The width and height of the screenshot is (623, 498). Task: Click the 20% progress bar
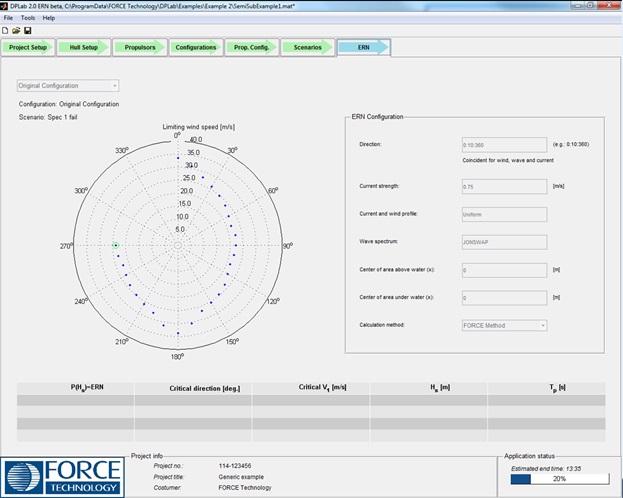(560, 479)
